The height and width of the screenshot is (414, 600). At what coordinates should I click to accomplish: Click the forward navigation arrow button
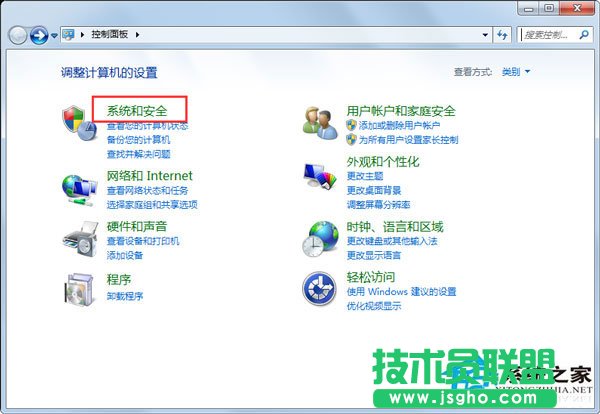pyautogui.click(x=39, y=35)
